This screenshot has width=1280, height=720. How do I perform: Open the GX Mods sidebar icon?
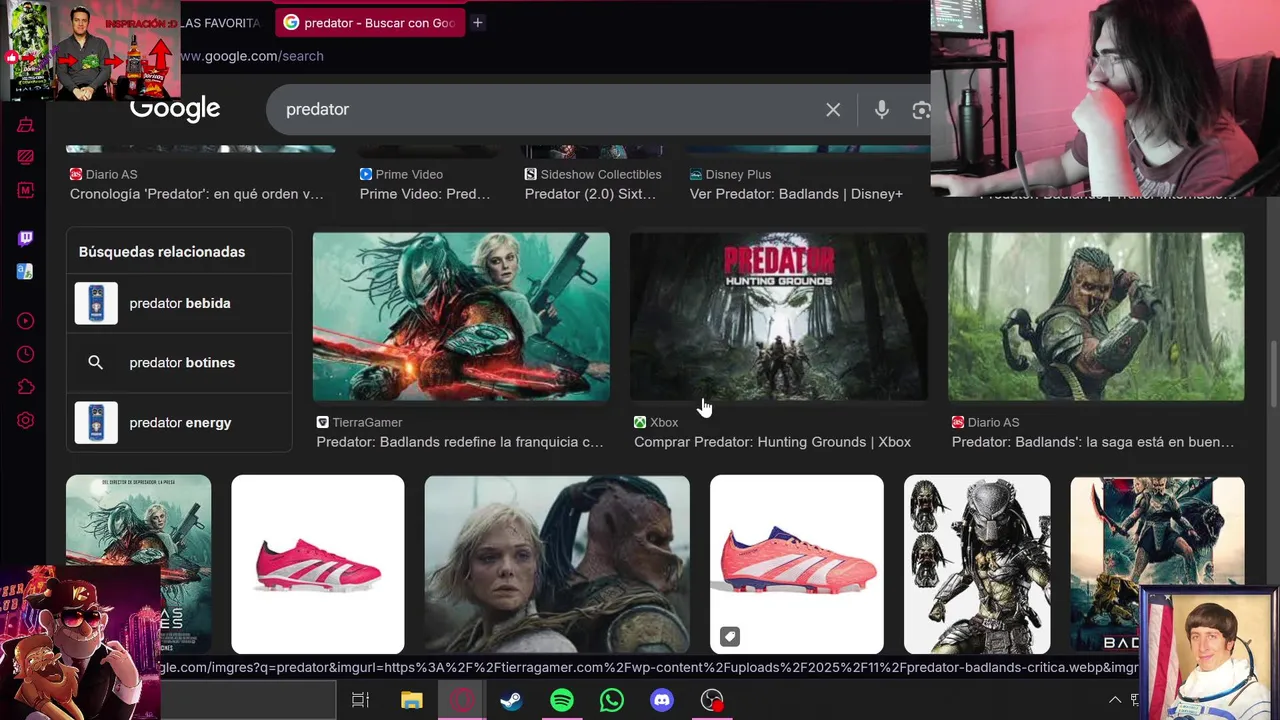click(26, 190)
